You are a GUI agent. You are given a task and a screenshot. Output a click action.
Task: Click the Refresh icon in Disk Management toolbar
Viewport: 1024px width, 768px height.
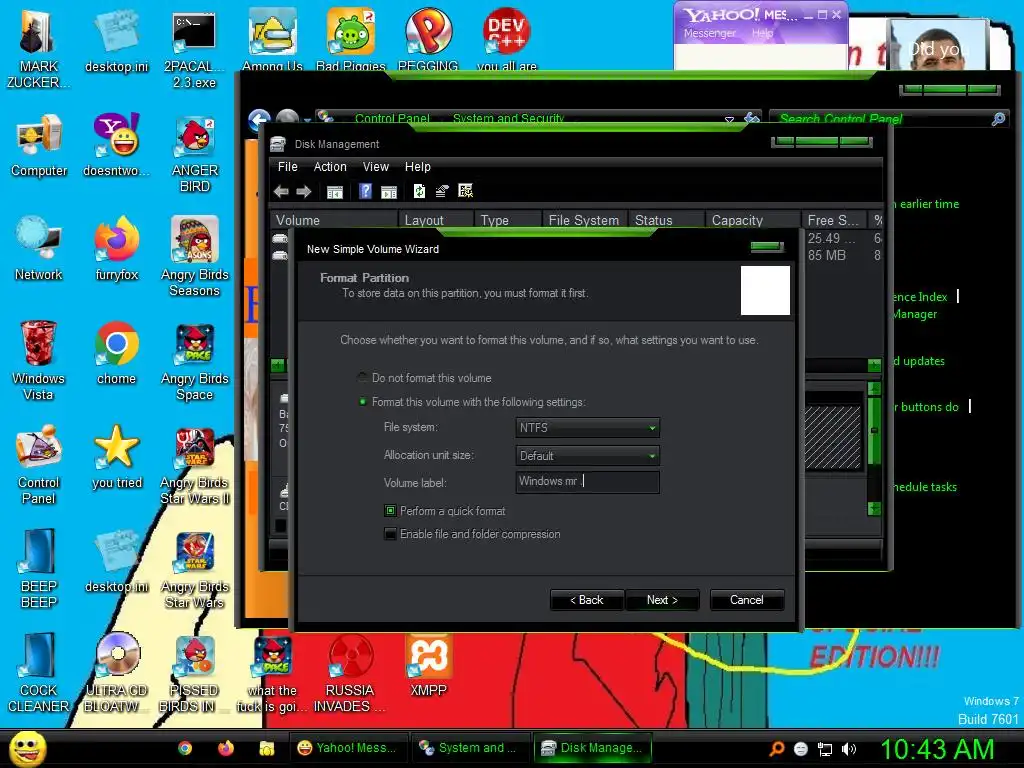[x=419, y=191]
